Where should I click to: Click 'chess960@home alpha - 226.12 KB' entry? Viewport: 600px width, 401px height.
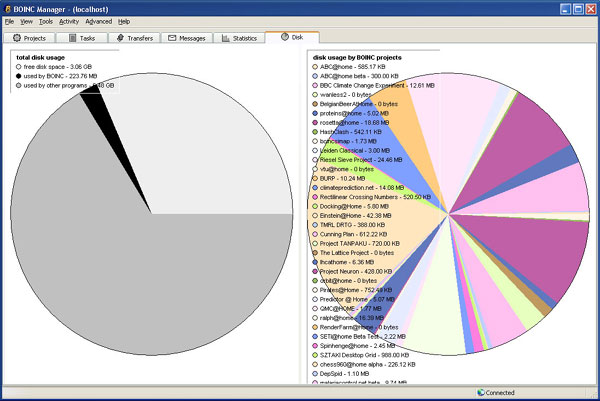pos(367,365)
